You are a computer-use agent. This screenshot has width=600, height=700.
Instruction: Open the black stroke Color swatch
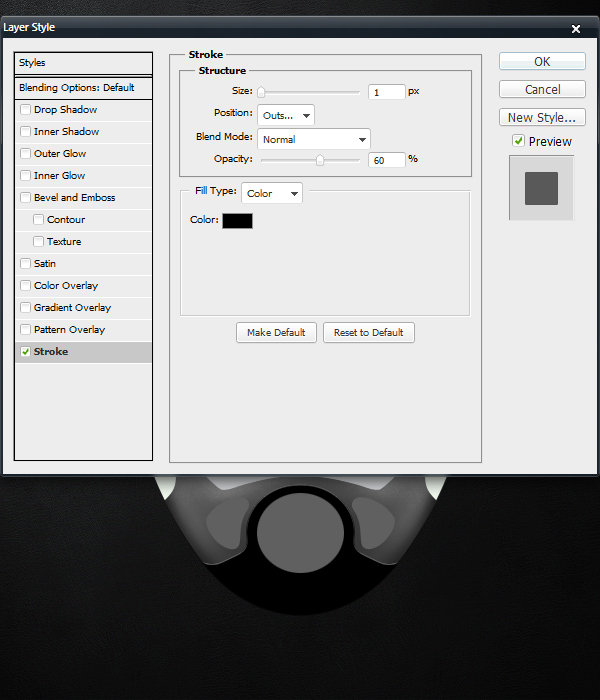[238, 221]
